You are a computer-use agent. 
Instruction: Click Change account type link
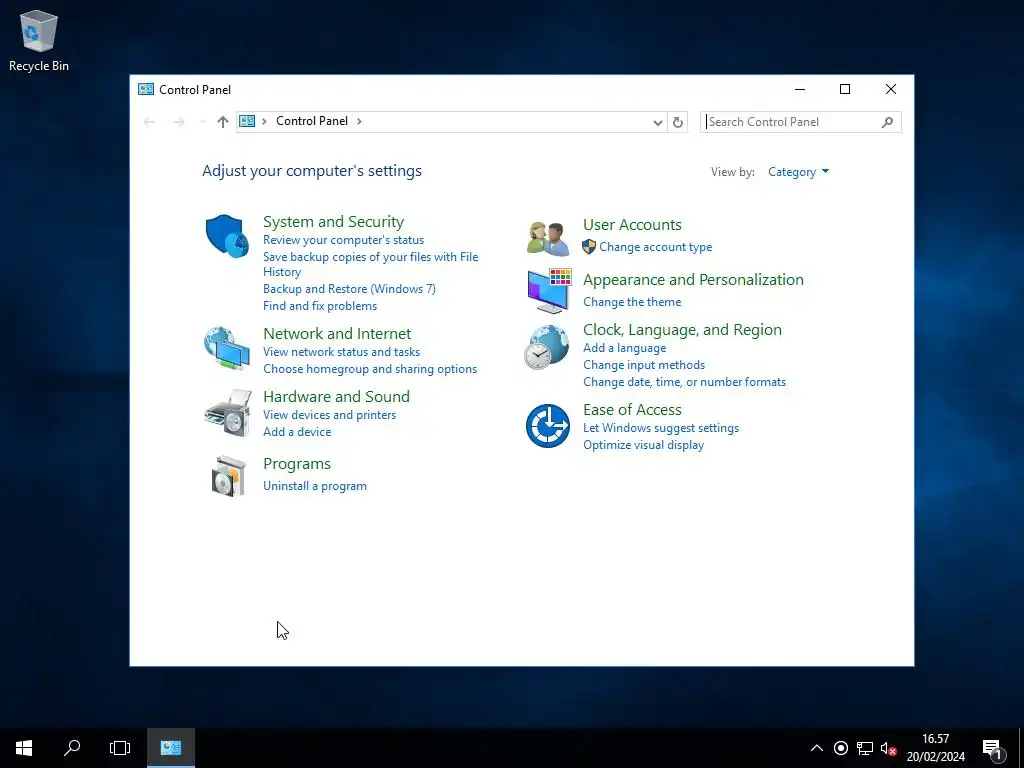(x=656, y=247)
